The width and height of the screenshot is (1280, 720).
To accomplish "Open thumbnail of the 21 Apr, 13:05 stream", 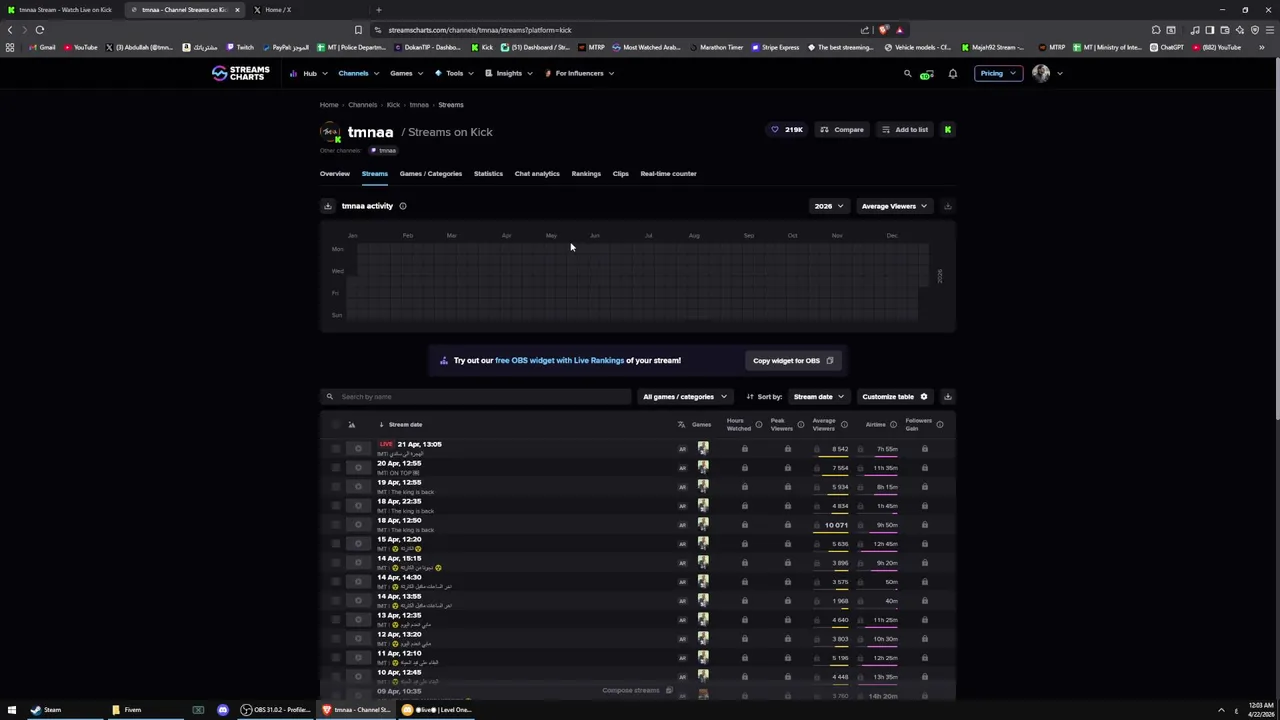I will pos(358,449).
